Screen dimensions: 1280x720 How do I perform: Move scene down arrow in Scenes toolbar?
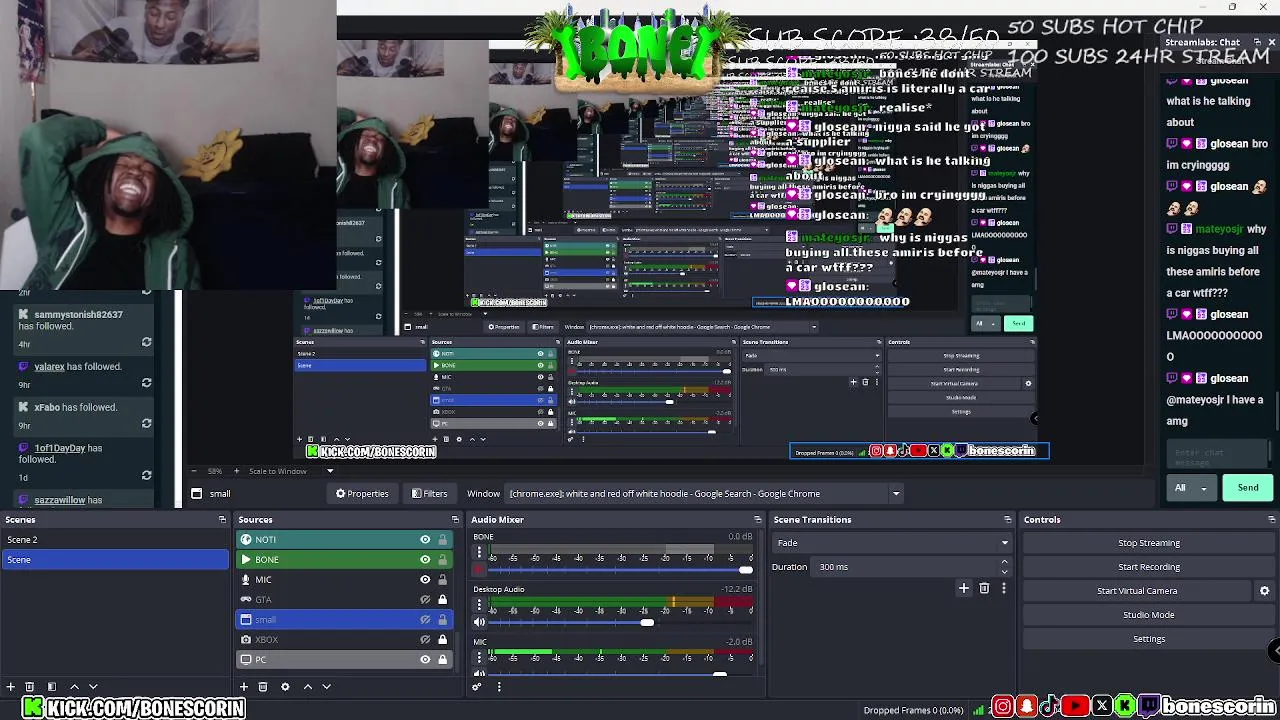coord(93,687)
